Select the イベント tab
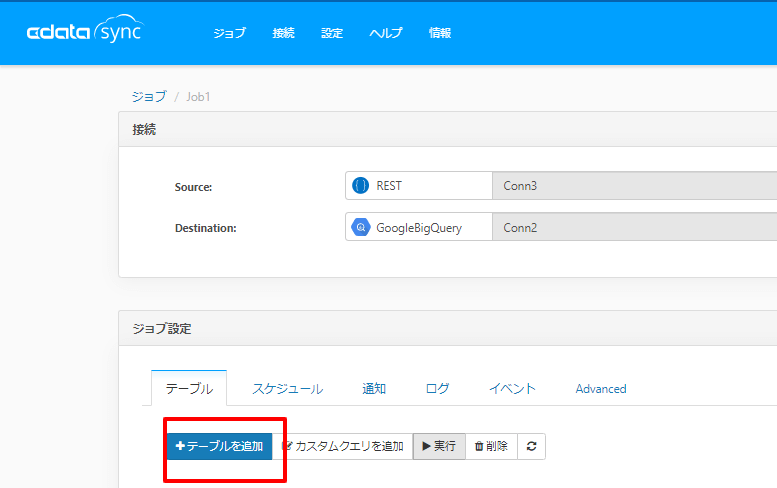Viewport: 777px width, 488px height. (x=512, y=389)
